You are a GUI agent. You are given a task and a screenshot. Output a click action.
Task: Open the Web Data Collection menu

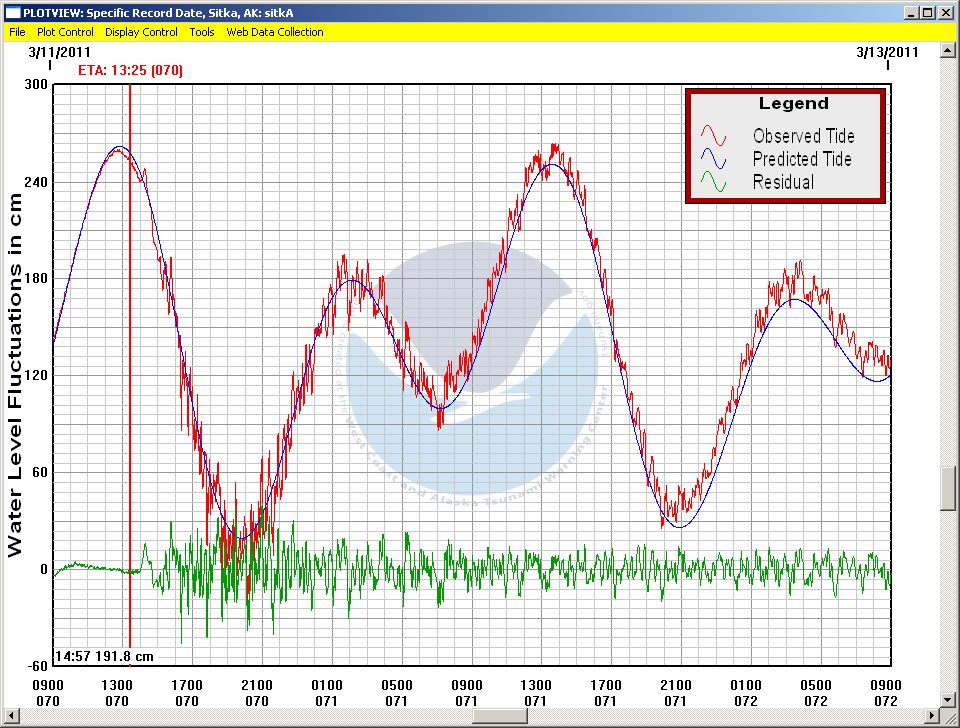(275, 32)
